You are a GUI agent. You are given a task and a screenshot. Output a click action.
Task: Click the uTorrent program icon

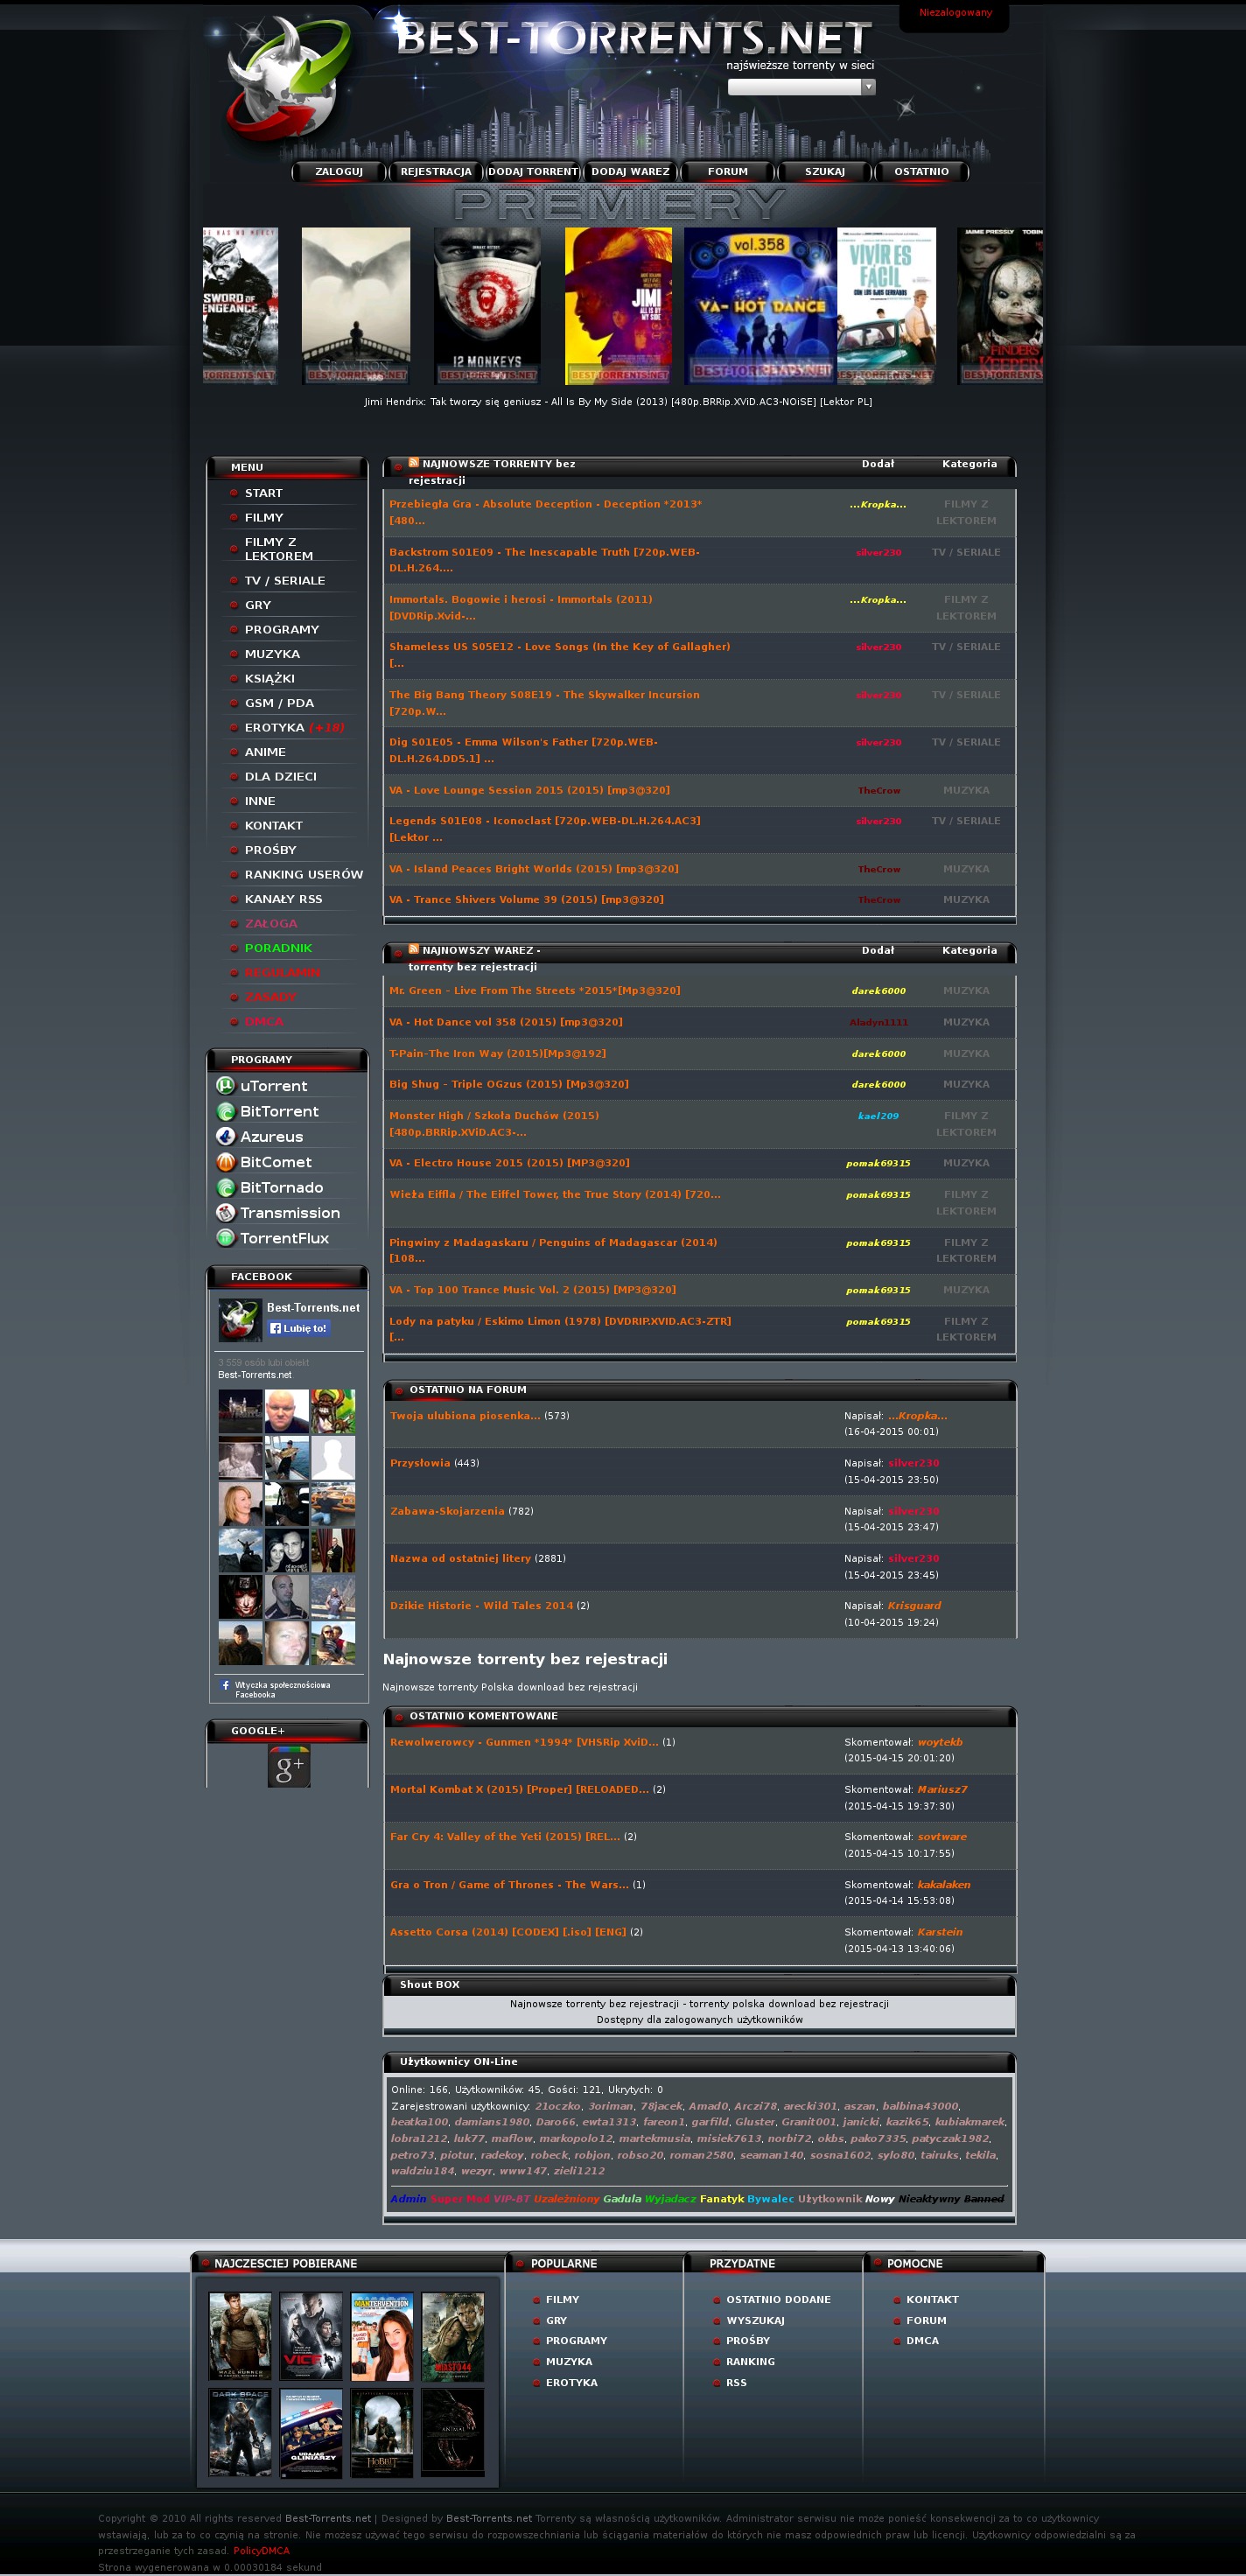(226, 1085)
